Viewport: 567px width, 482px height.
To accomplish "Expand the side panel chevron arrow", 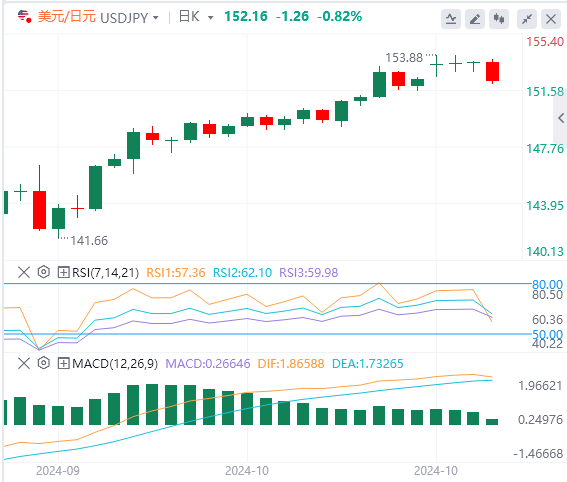I will click(x=560, y=118).
